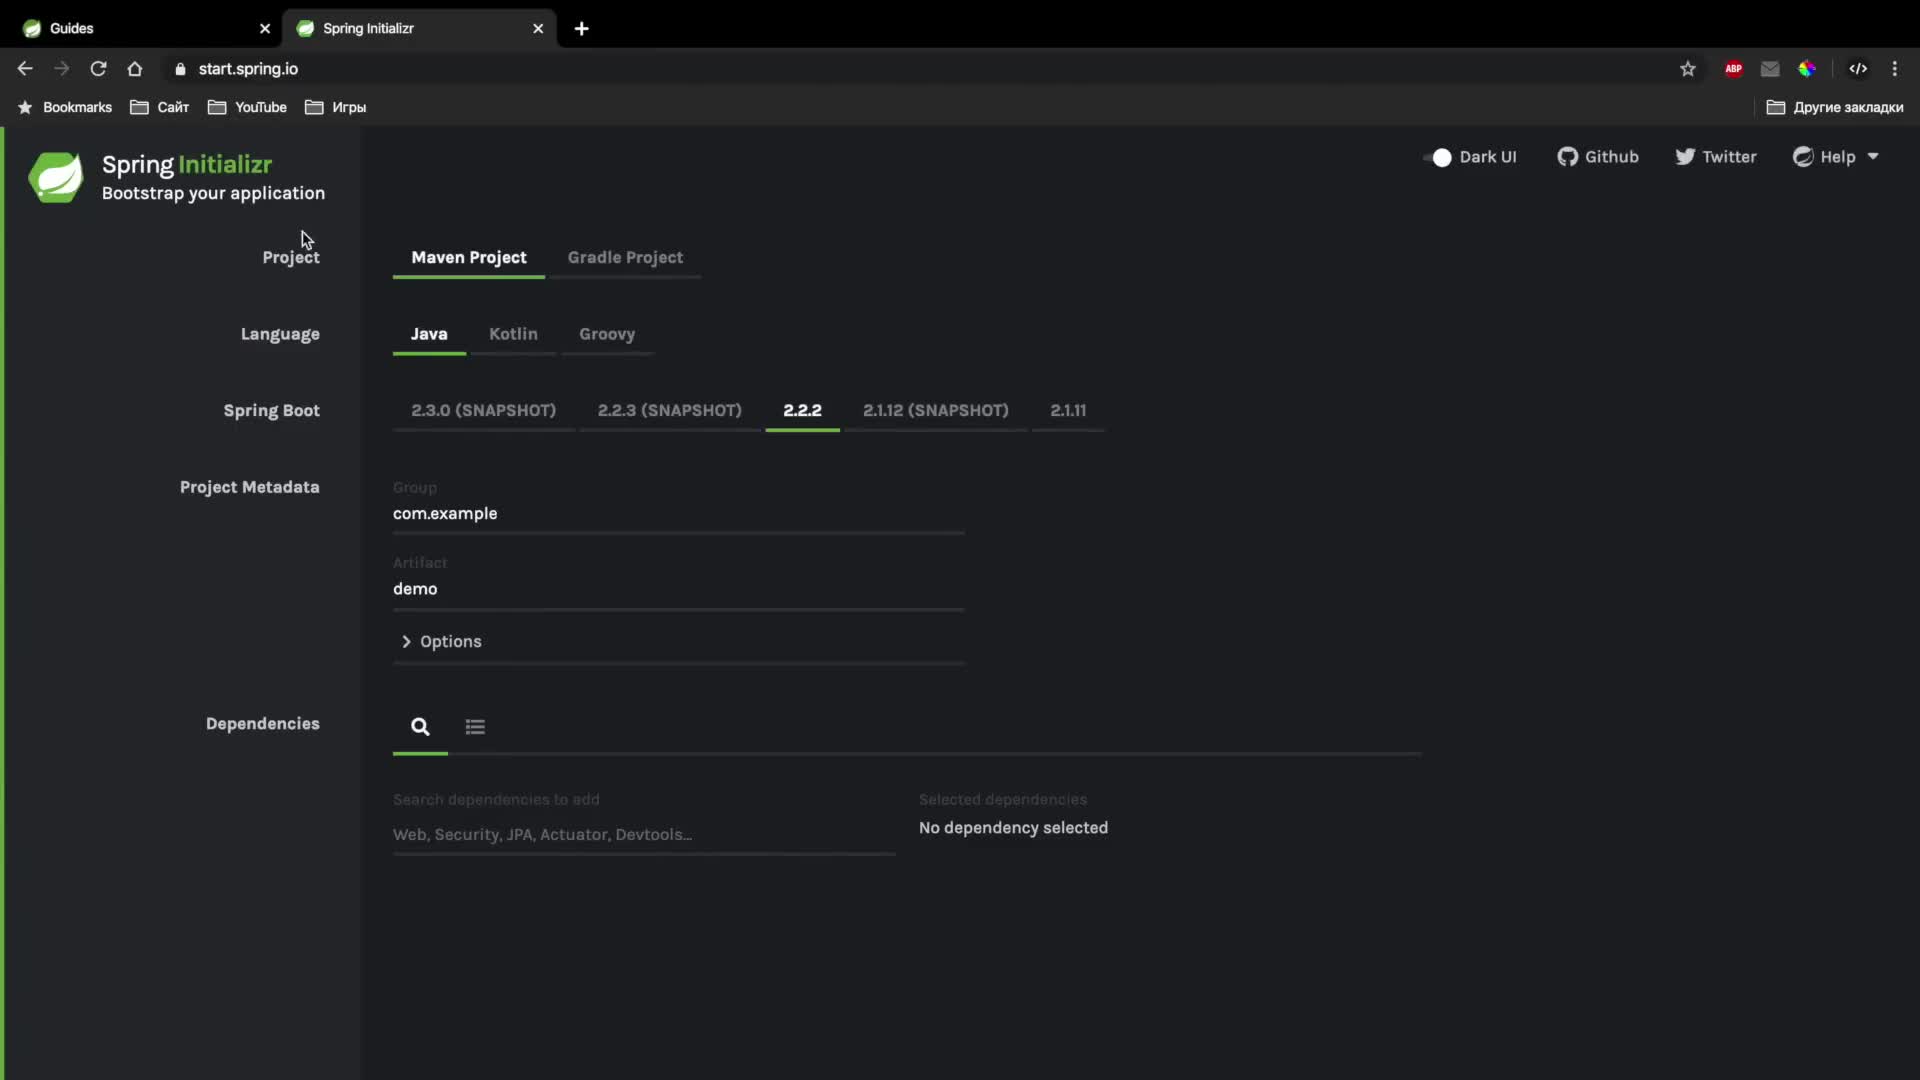Click the browser address bar URL
This screenshot has height=1080, width=1920.
pyautogui.click(x=248, y=69)
